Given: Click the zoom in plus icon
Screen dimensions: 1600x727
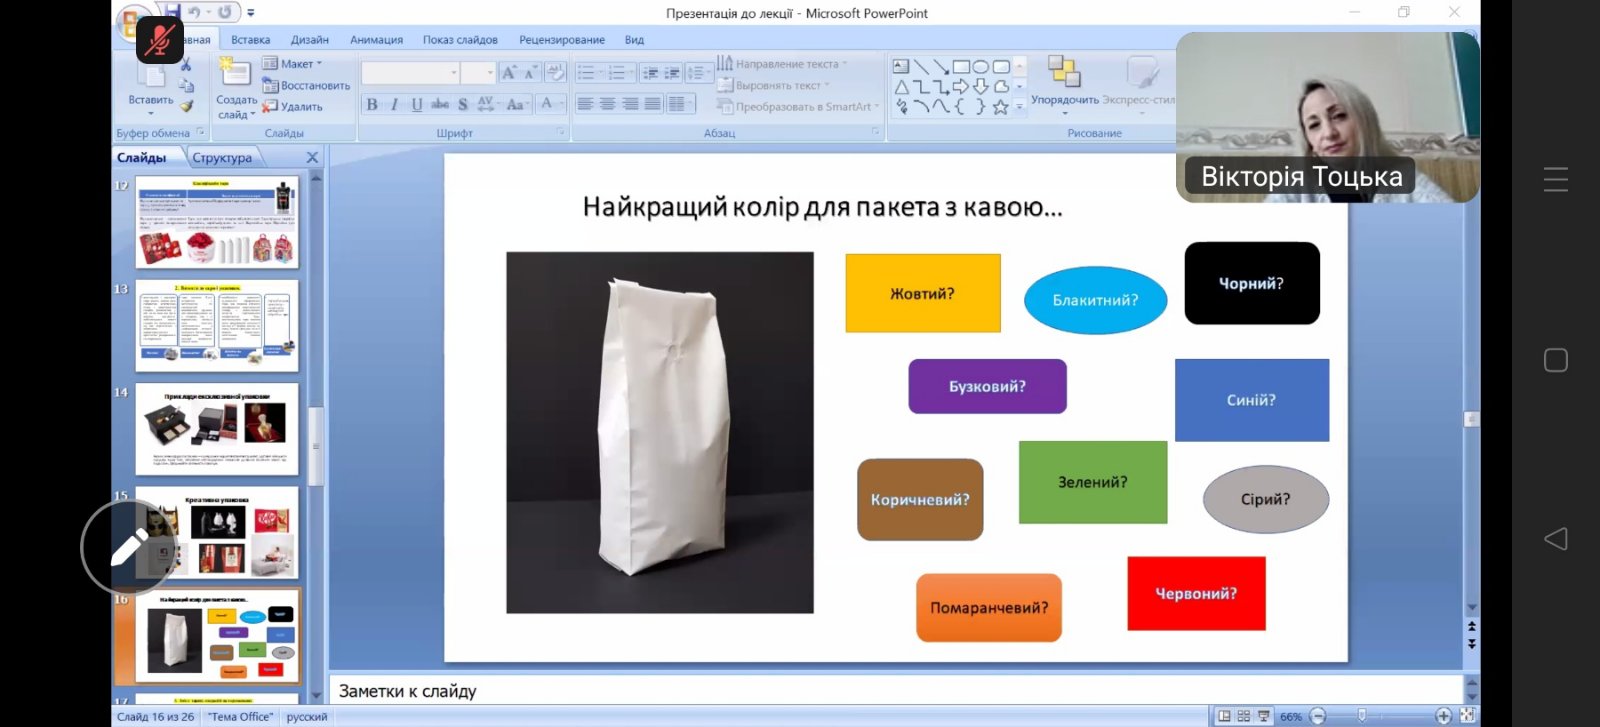Looking at the screenshot, I should pyautogui.click(x=1442, y=716).
